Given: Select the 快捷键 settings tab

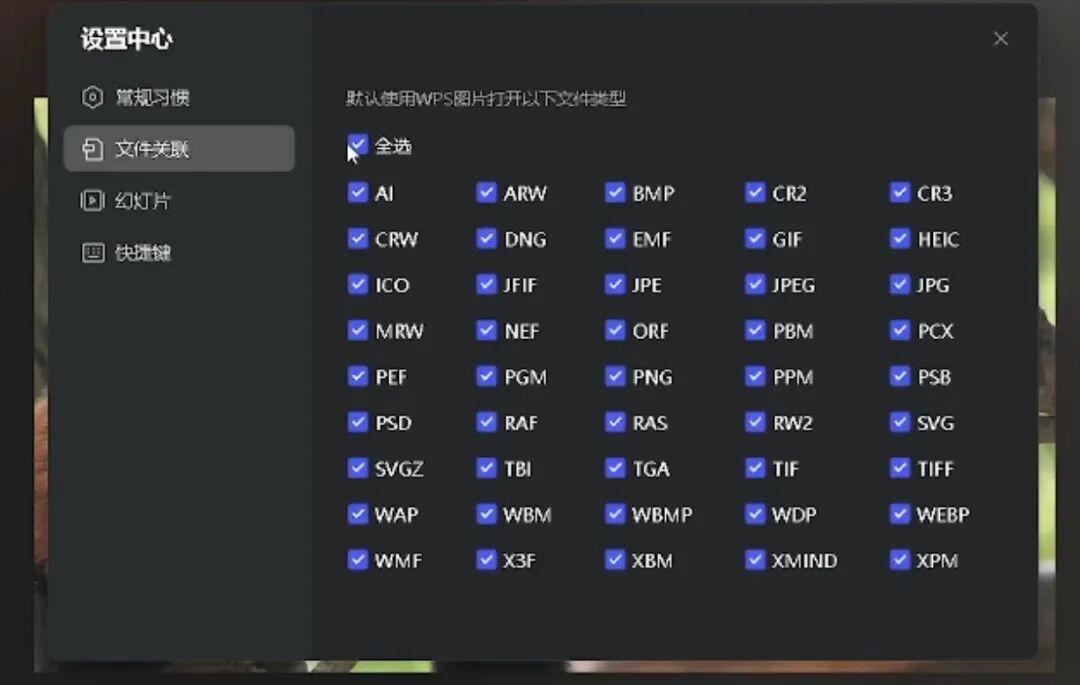Looking at the screenshot, I should coord(142,253).
